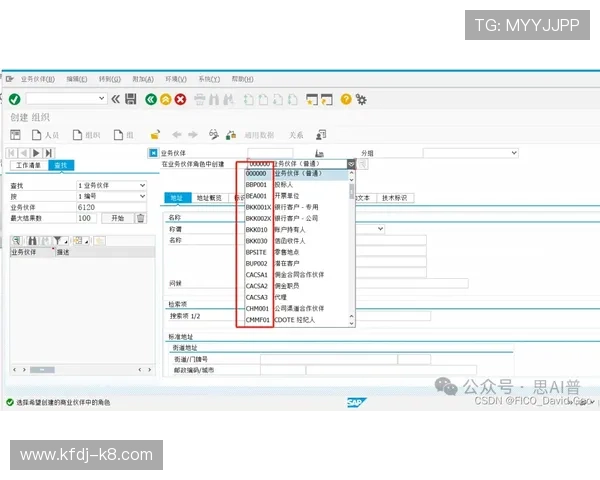Image resolution: width=600 pixels, height=480 pixels.
Task: Click the yellow Exit icon
Action: (166, 100)
